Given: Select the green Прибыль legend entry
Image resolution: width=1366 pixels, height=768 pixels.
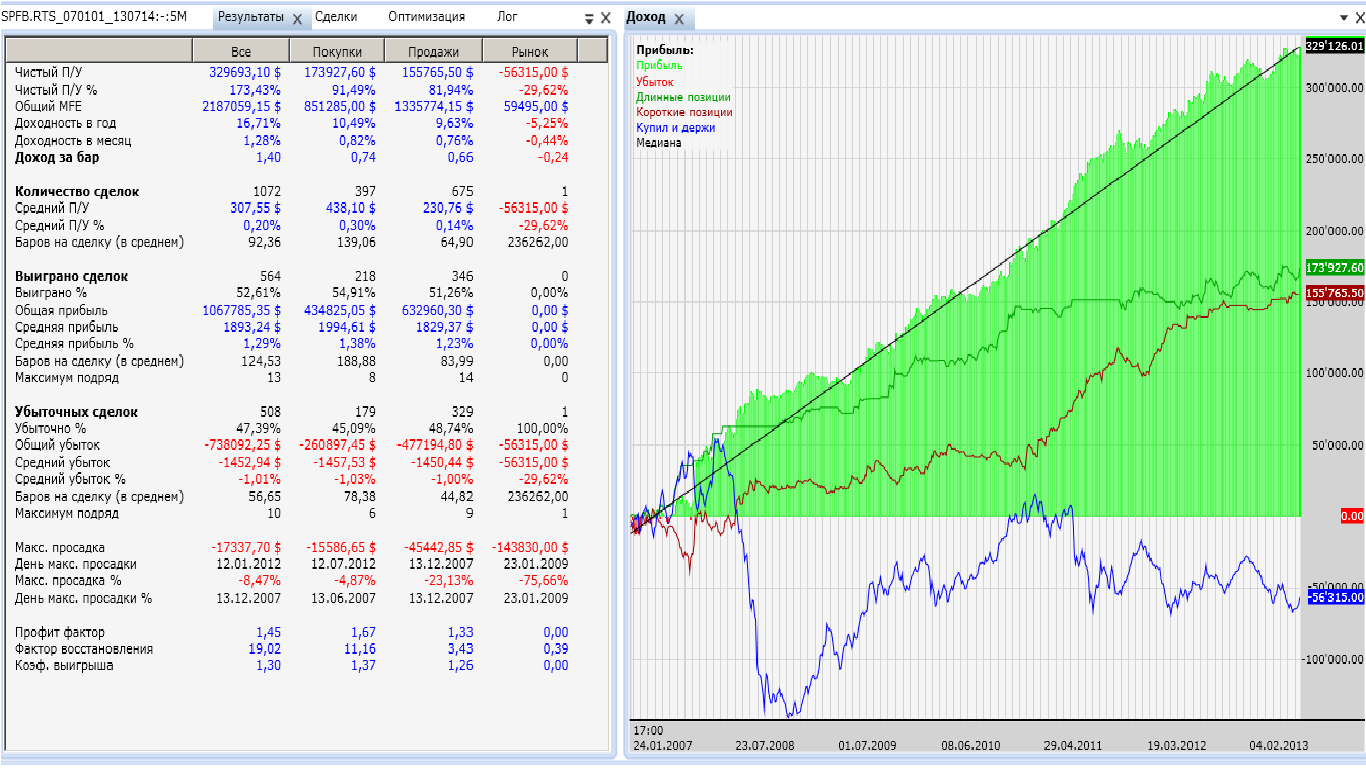Looking at the screenshot, I should (x=659, y=65).
